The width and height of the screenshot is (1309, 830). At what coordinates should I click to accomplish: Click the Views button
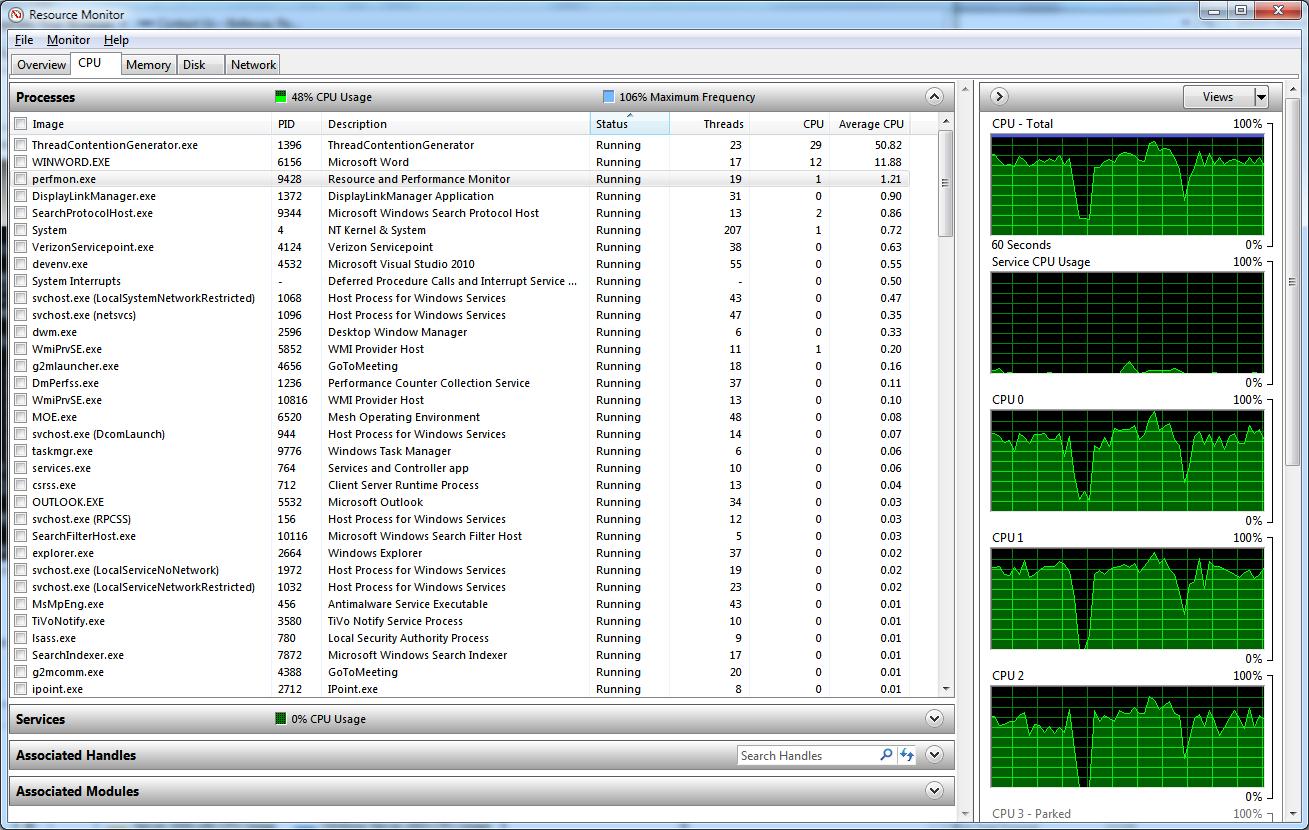coord(1217,97)
